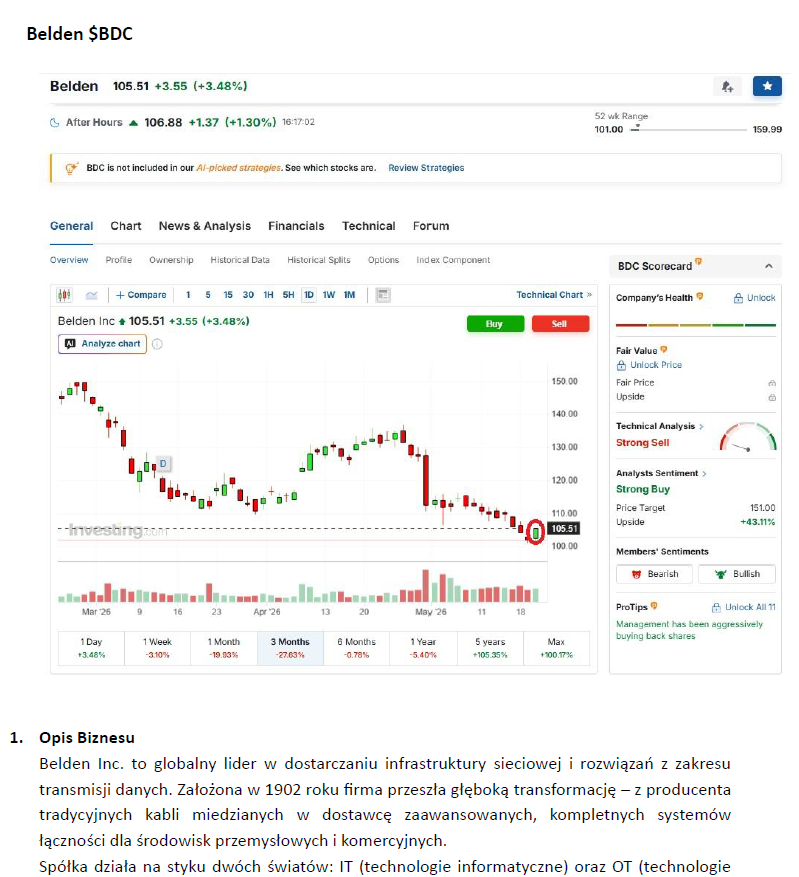
Task: Open the Technical Chart link
Action: click(554, 295)
